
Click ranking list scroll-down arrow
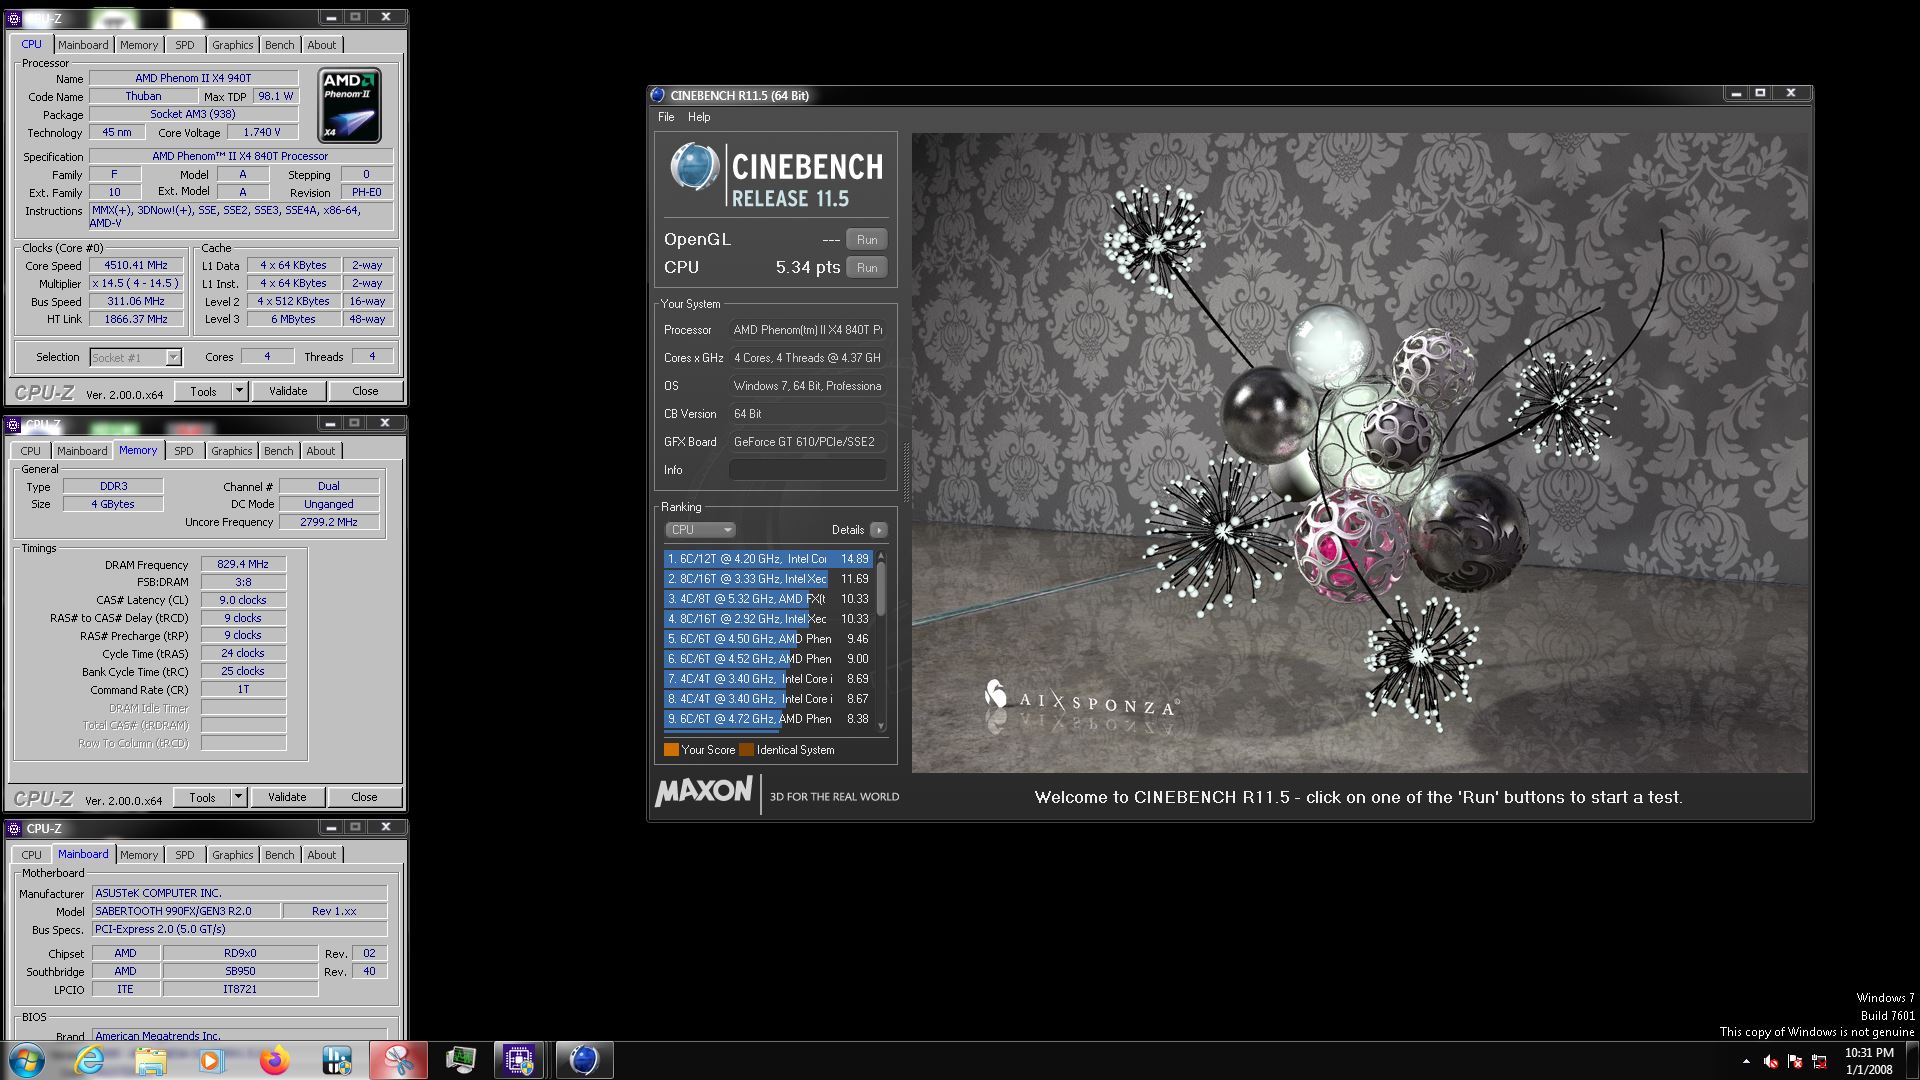tap(881, 726)
